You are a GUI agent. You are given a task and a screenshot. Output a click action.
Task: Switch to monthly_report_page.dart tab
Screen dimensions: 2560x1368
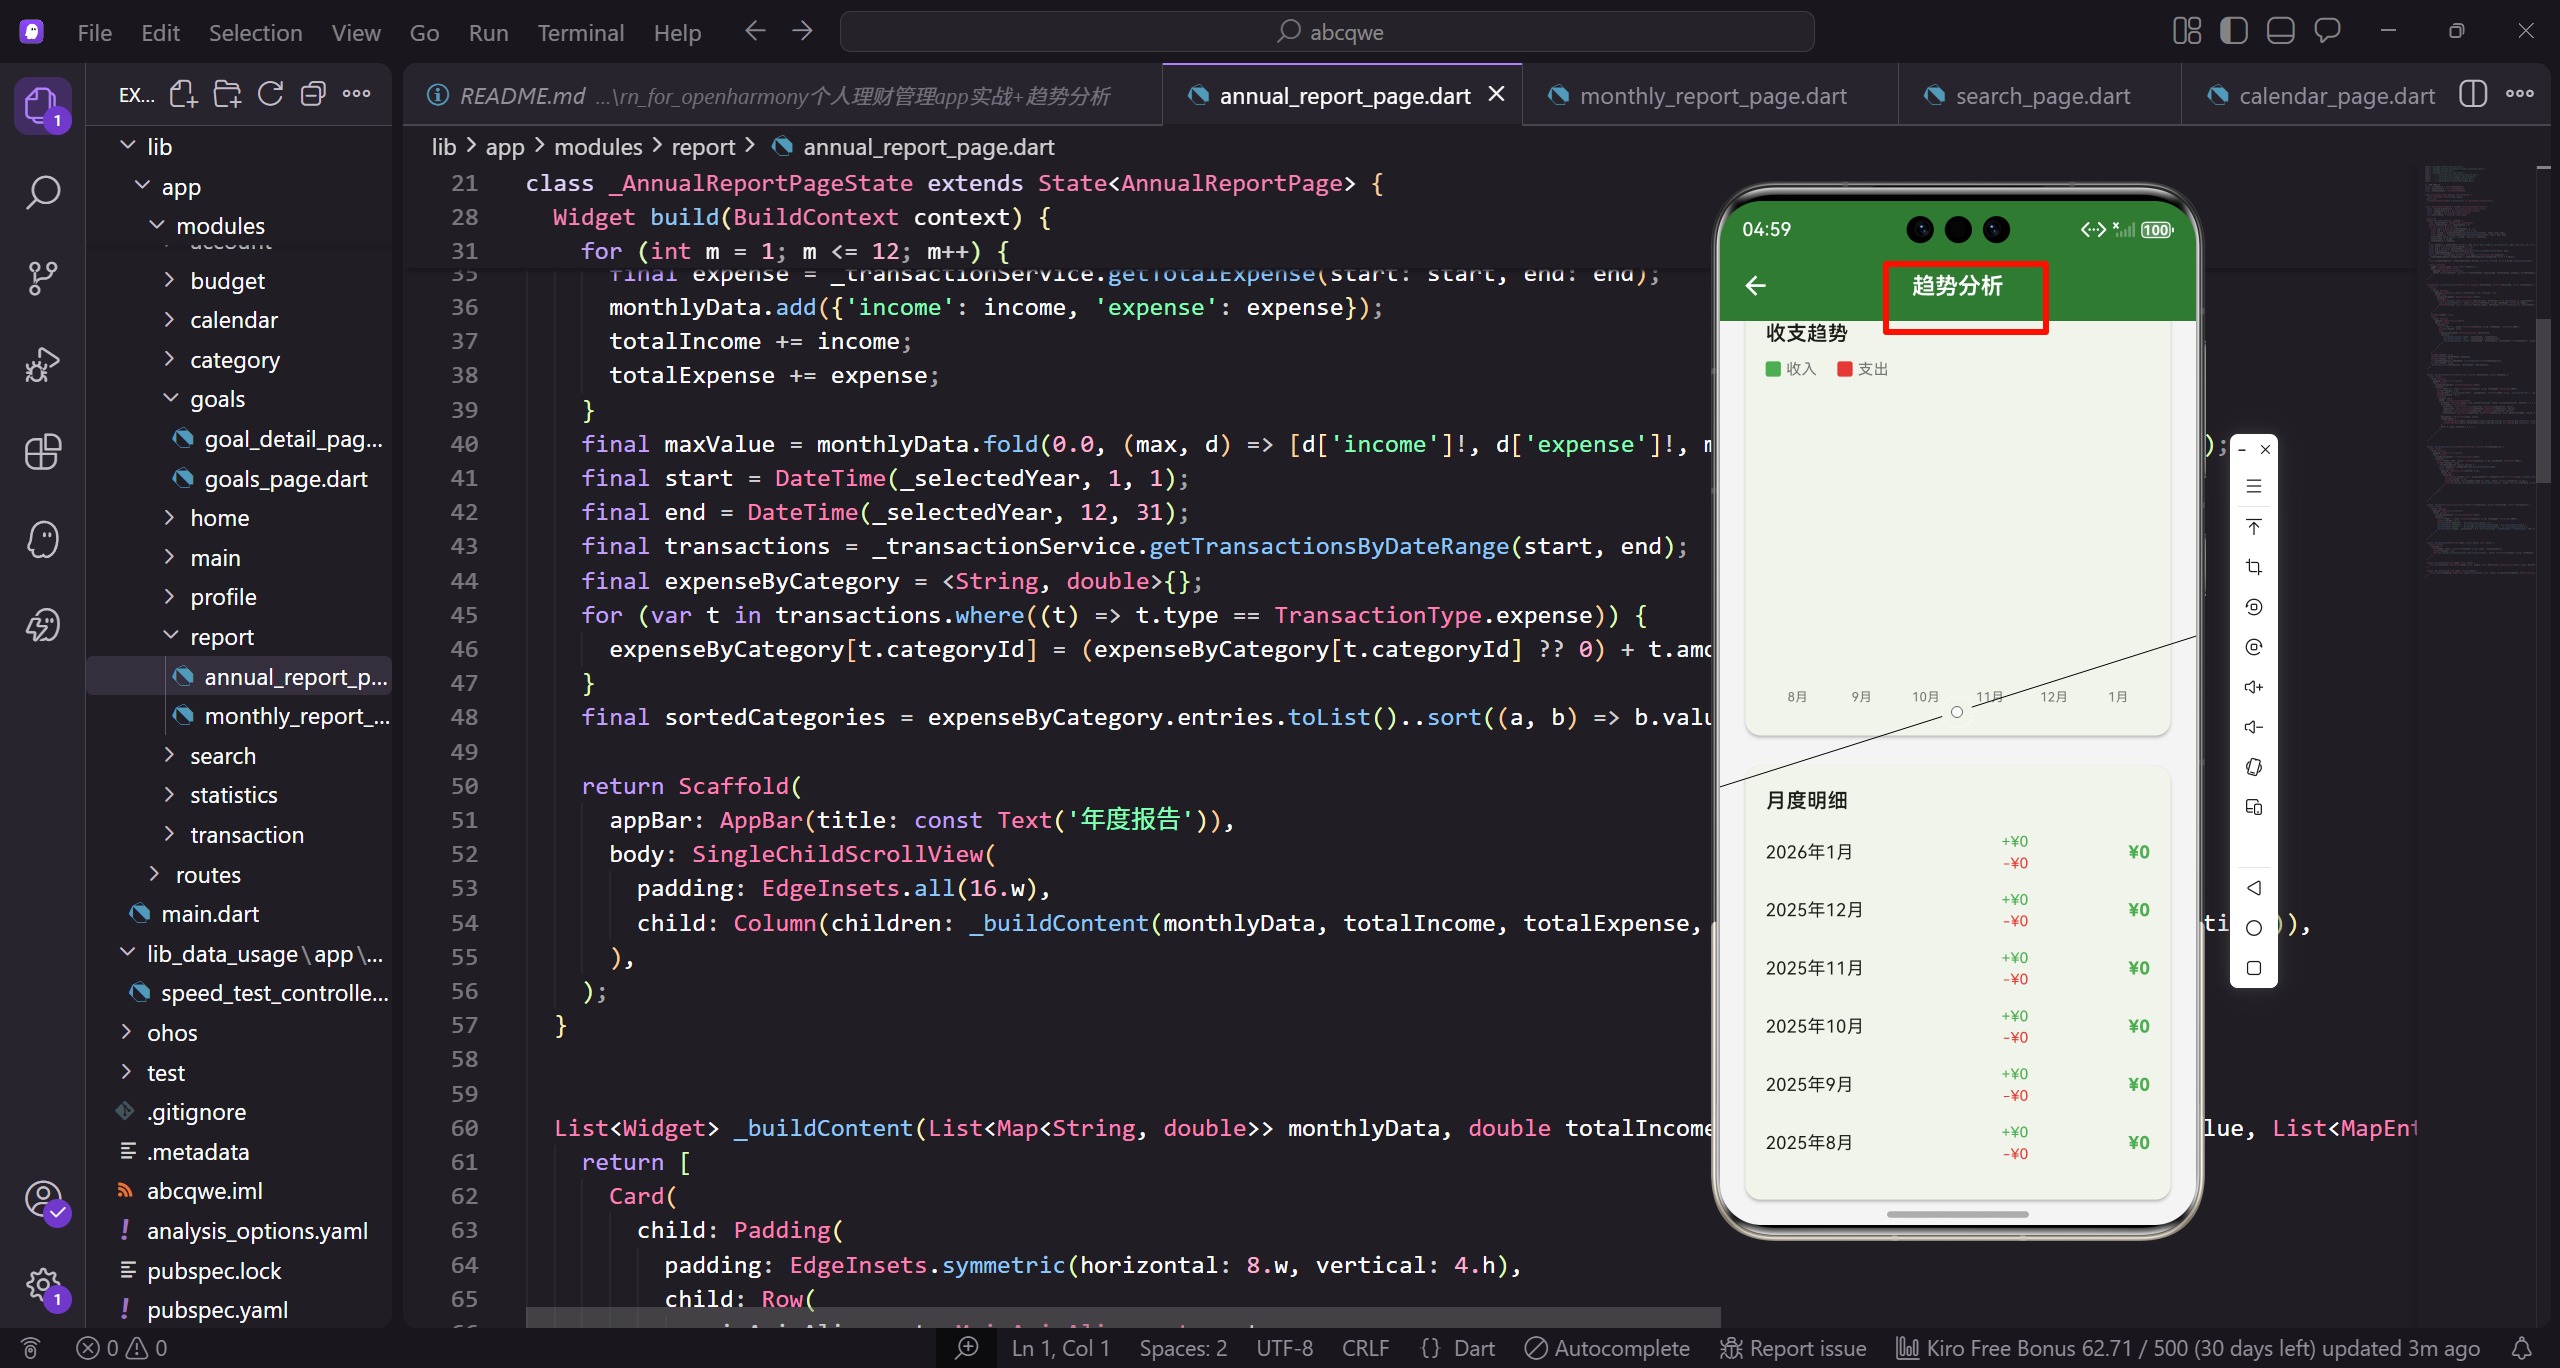coord(1711,96)
